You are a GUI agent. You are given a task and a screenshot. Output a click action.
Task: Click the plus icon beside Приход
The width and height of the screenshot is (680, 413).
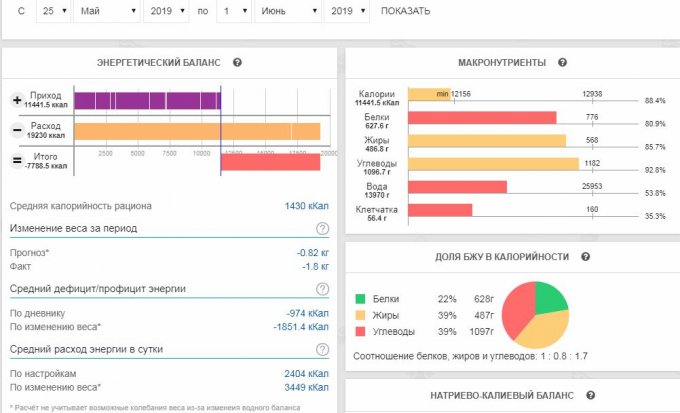(x=17, y=100)
